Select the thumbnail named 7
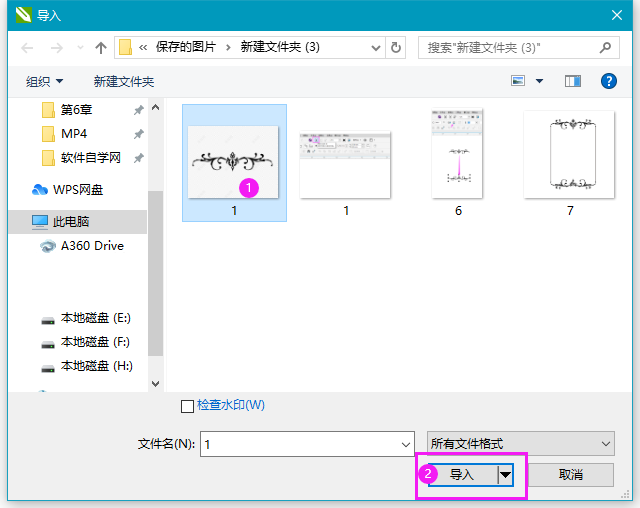 [569, 160]
